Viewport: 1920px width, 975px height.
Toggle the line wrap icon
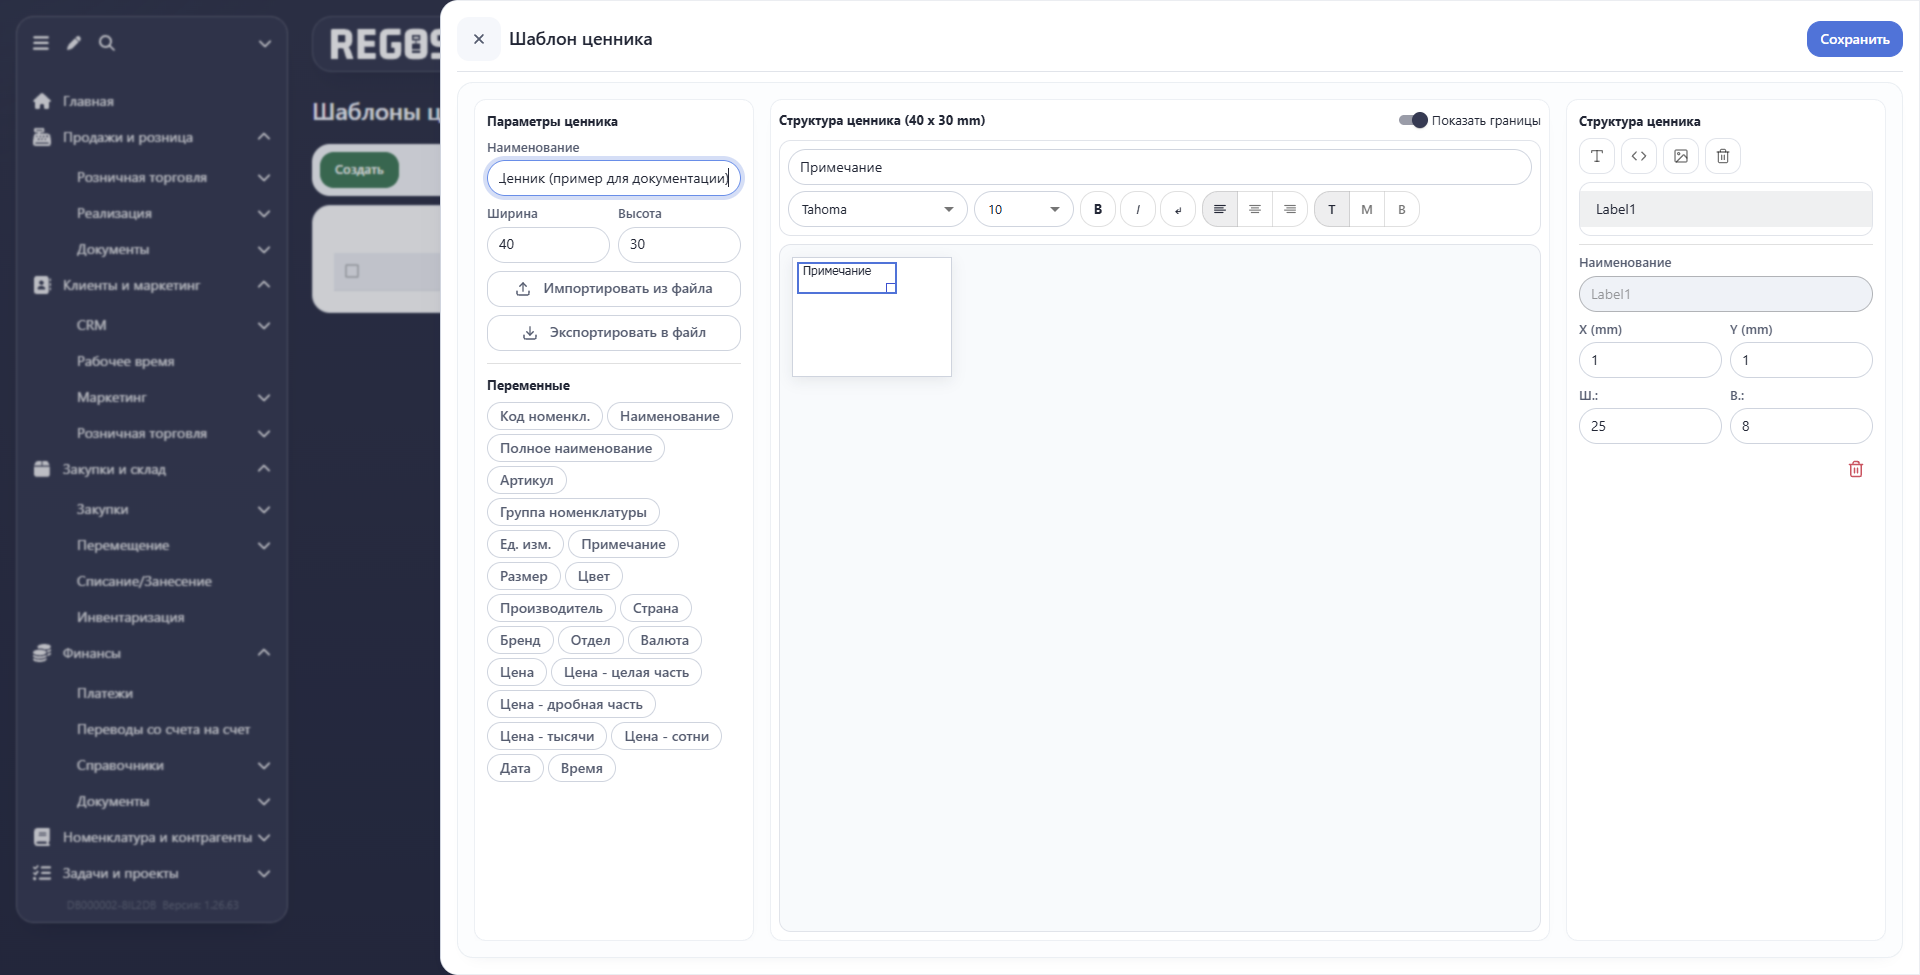click(x=1178, y=209)
